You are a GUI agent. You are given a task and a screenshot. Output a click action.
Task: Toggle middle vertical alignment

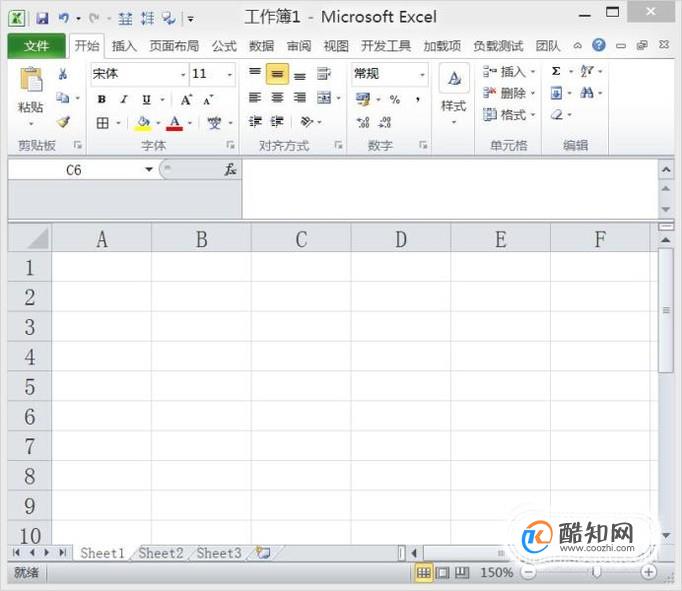click(277, 74)
